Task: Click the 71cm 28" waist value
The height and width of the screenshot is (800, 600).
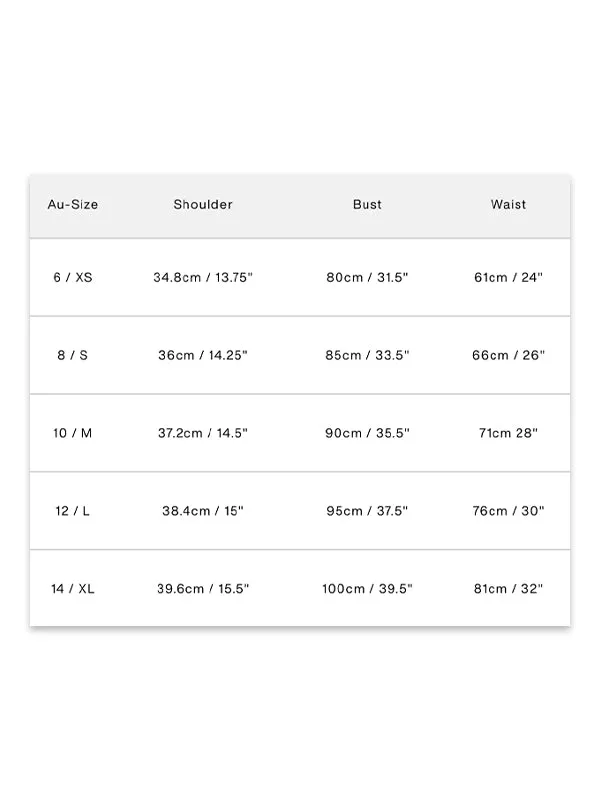Action: (x=508, y=433)
